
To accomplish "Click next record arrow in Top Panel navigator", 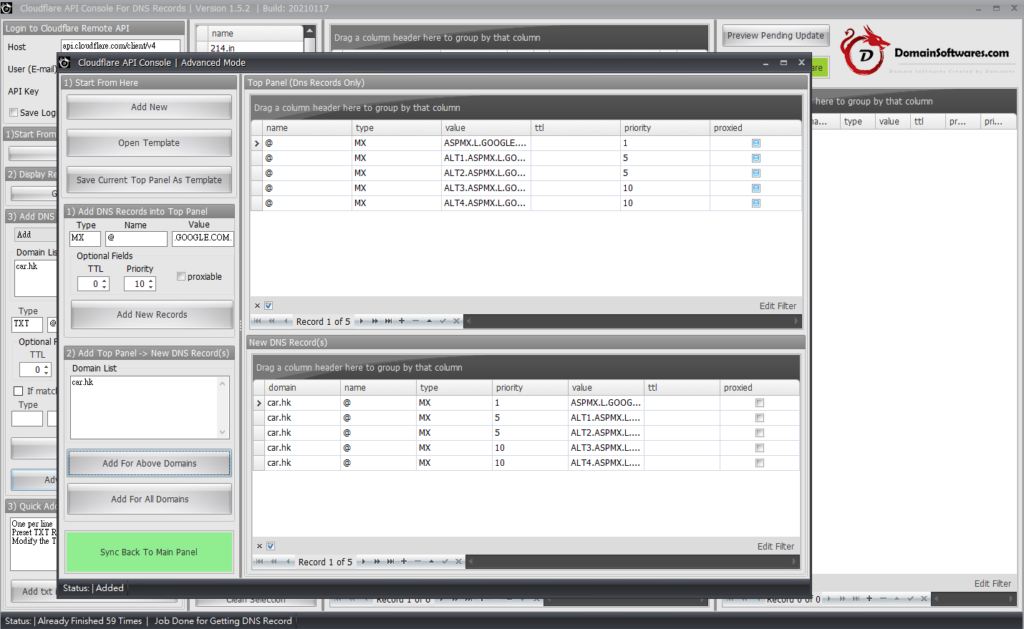I will [362, 321].
